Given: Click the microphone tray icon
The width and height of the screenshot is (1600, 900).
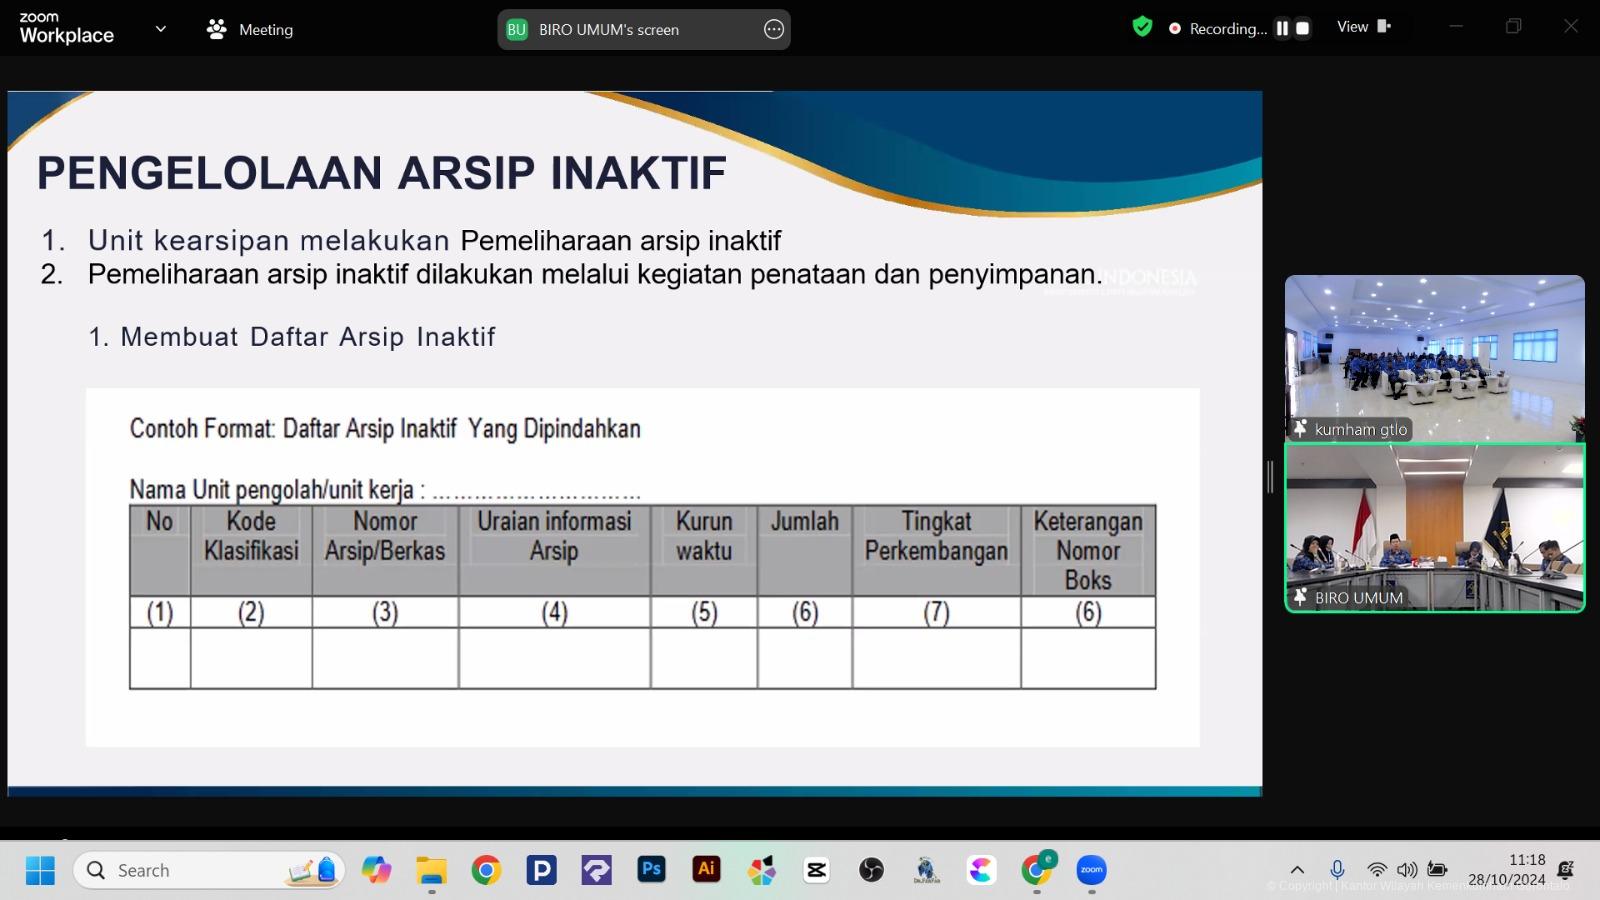Looking at the screenshot, I should pos(1337,870).
